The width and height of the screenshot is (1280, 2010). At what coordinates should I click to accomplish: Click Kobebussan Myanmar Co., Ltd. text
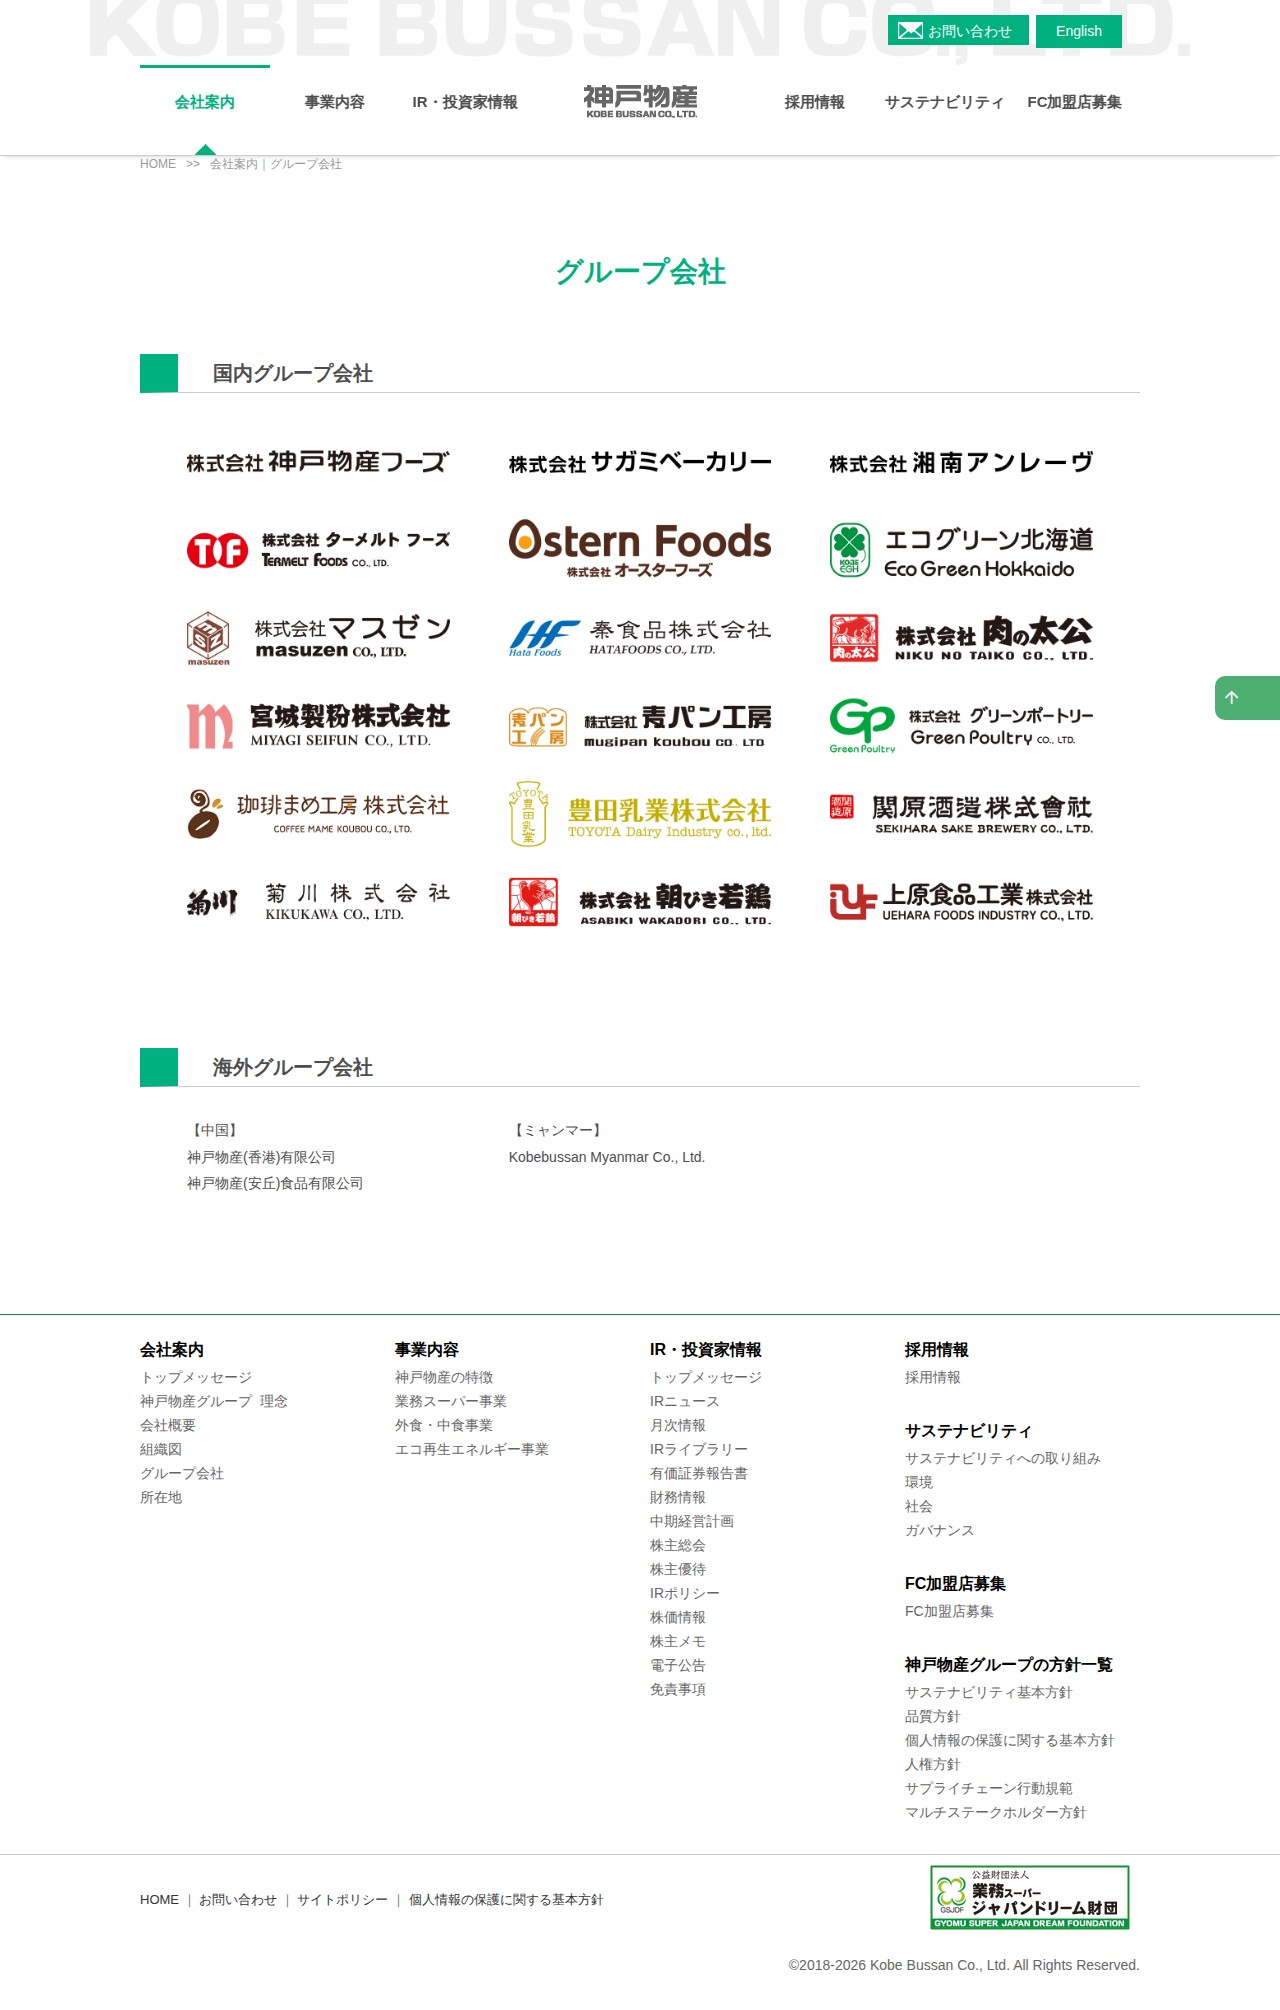[607, 1157]
